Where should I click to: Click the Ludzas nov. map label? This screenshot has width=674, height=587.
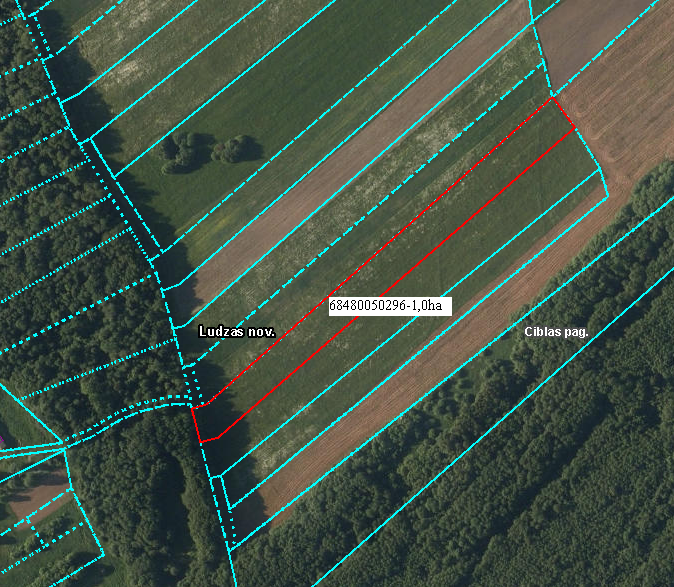[x=237, y=331]
